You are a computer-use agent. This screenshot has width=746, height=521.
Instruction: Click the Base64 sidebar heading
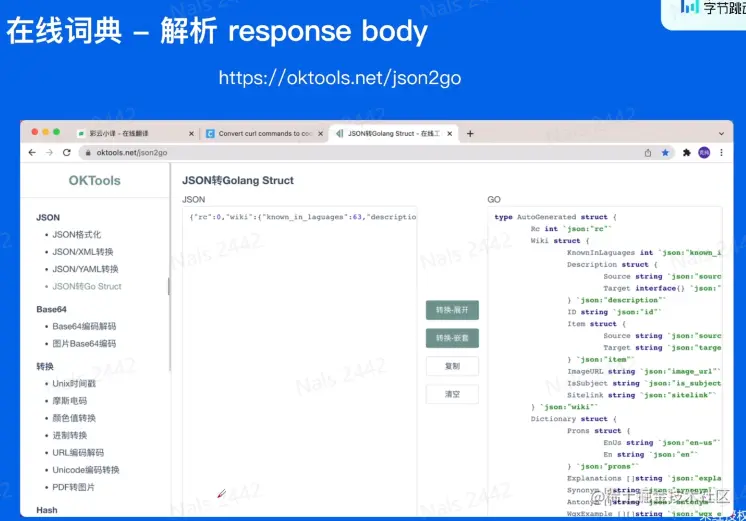pos(51,309)
